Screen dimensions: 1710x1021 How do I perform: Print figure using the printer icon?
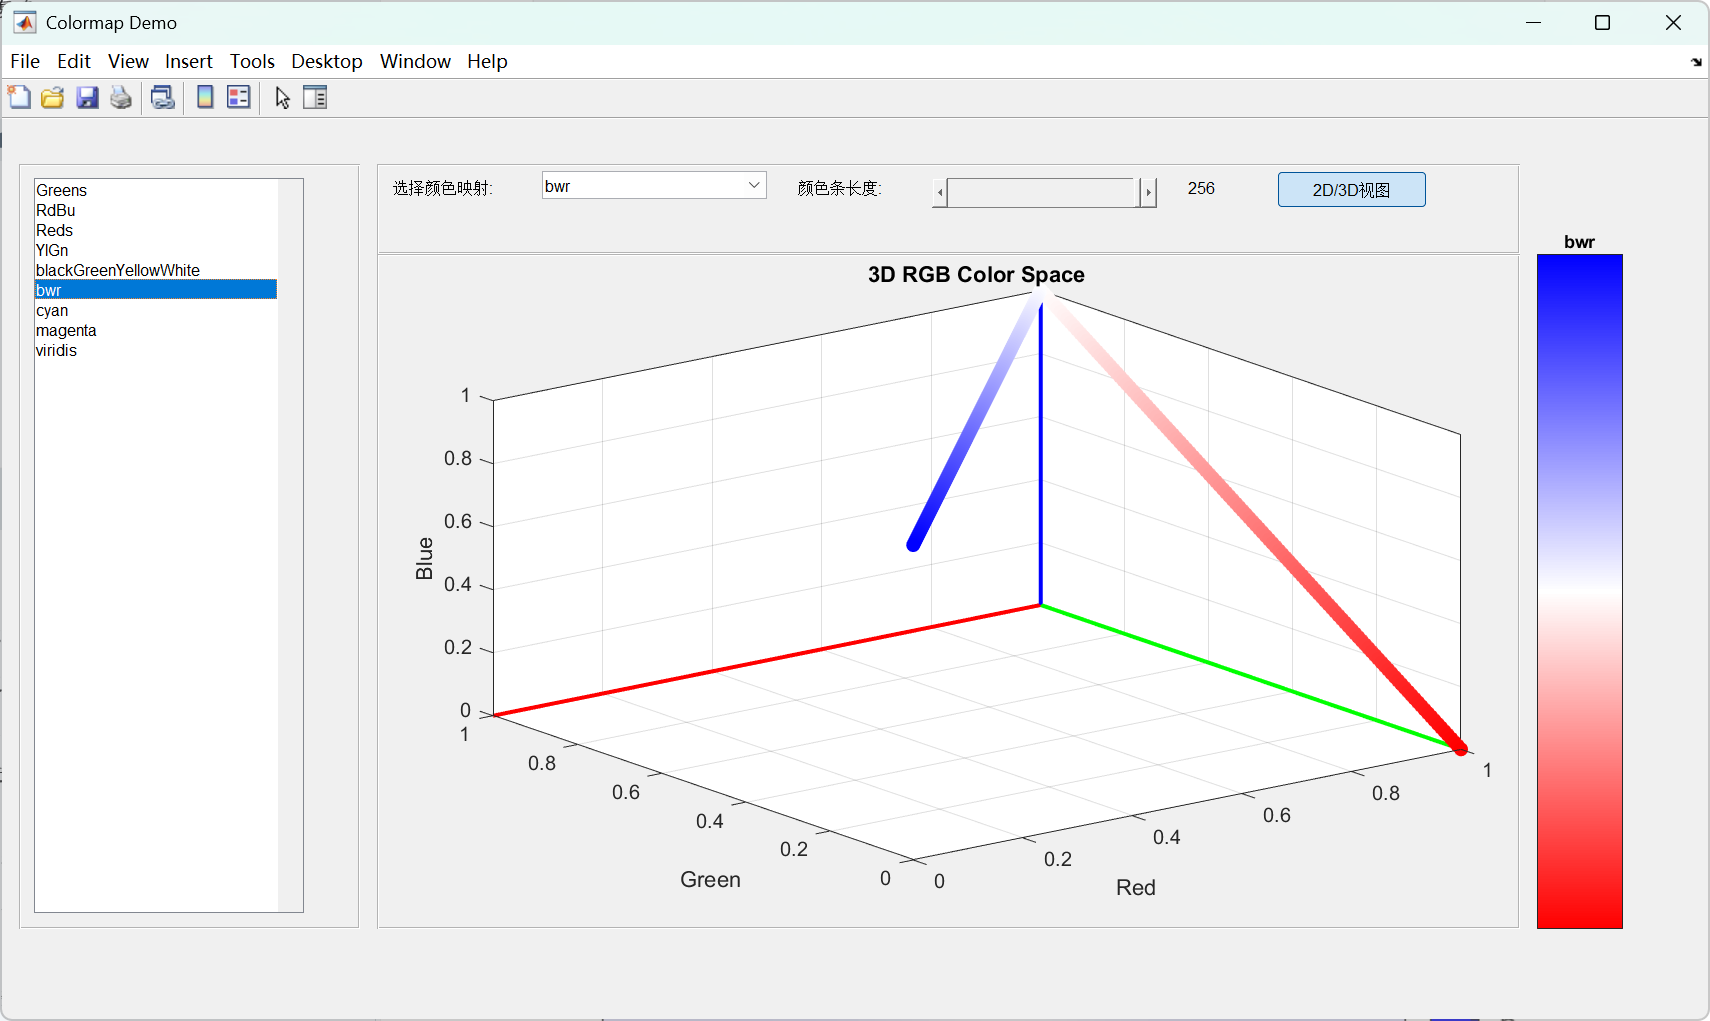click(121, 97)
